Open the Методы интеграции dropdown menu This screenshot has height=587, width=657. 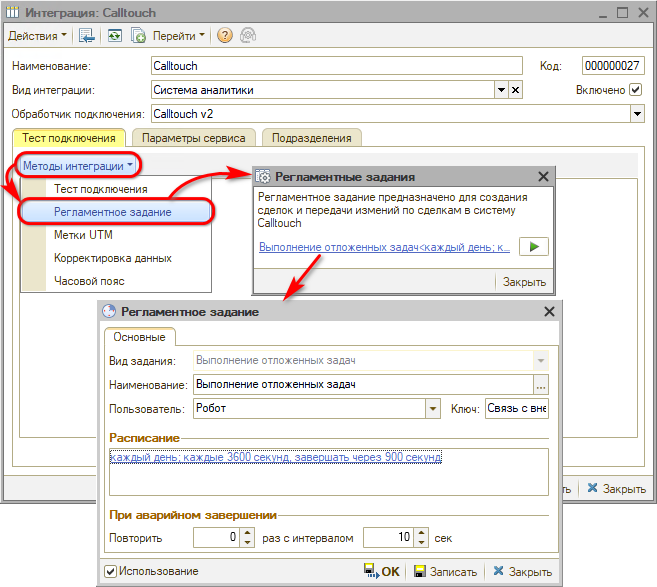coord(78,166)
